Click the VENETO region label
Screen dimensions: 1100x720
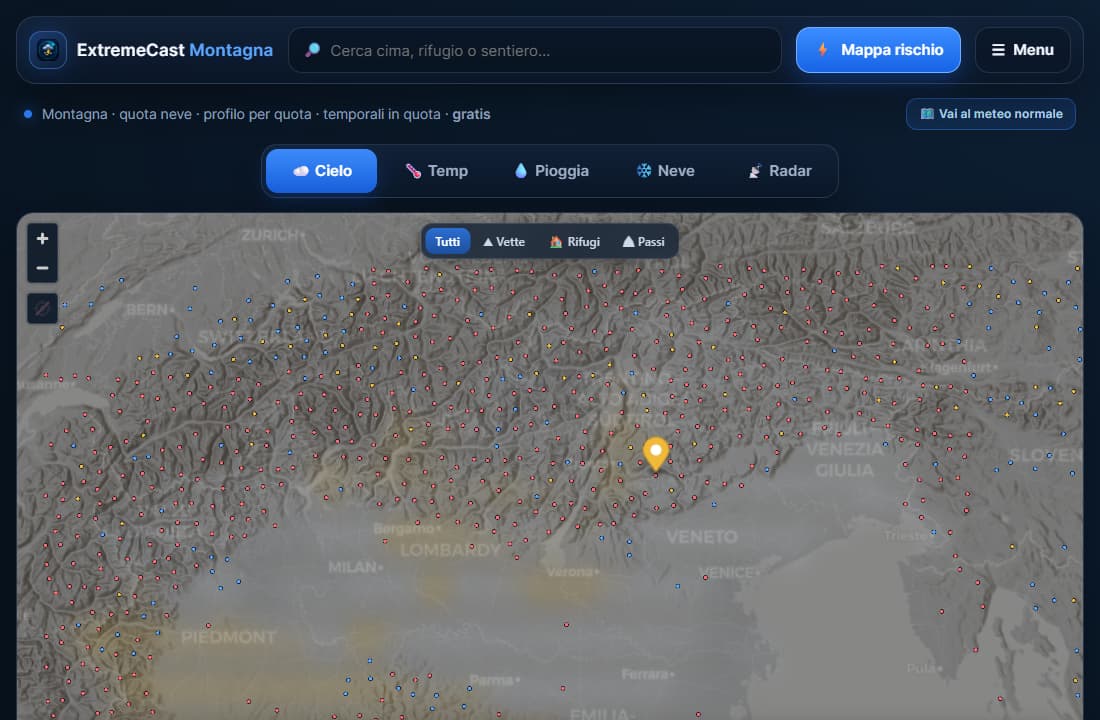702,537
